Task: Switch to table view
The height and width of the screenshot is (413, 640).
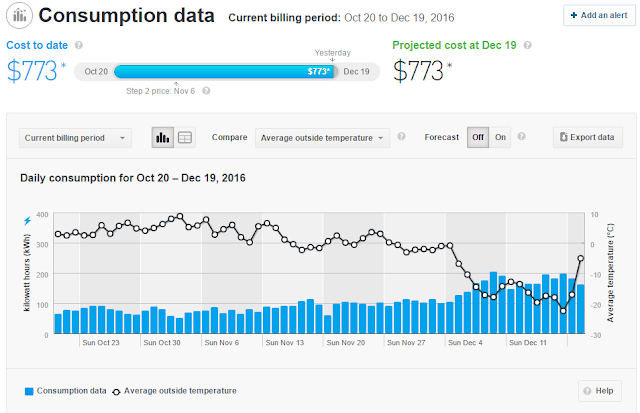Action: tap(184, 138)
